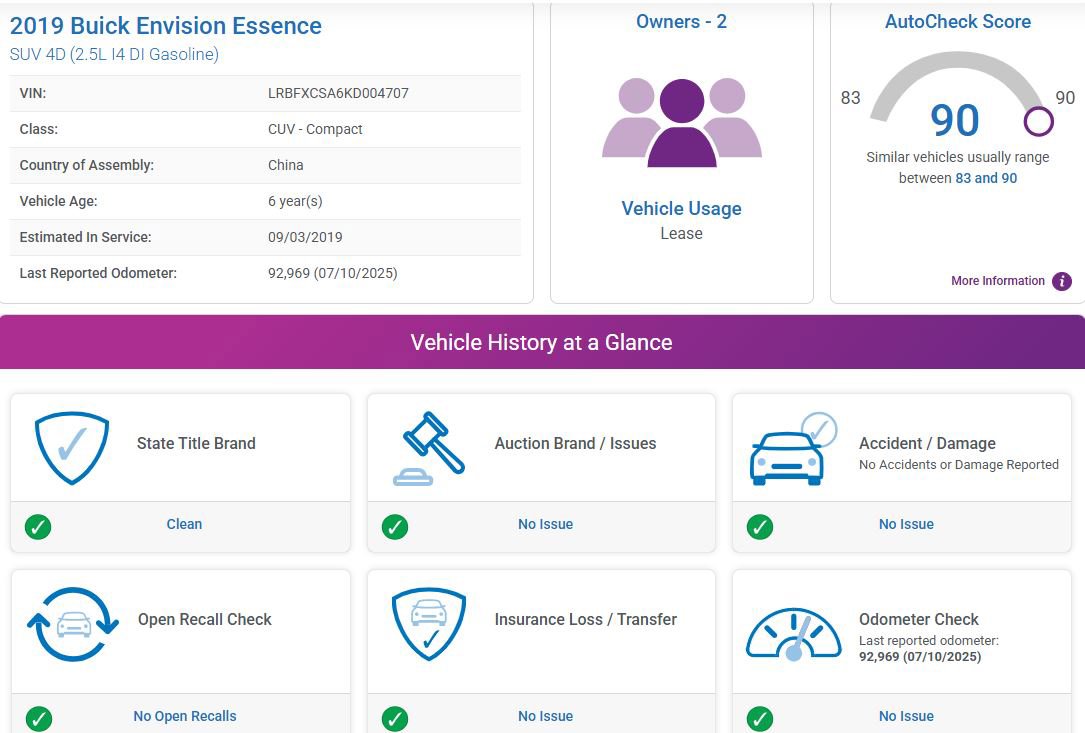Click the Open Recall Check label
The image size is (1085, 733).
pyautogui.click(x=205, y=619)
